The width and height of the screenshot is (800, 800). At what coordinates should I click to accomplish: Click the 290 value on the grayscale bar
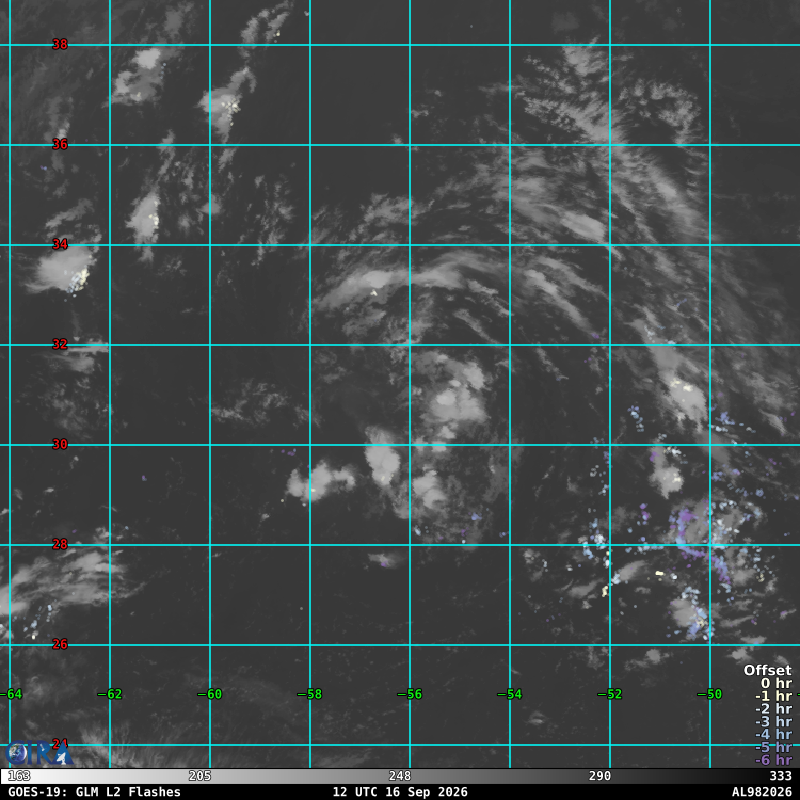tap(599, 776)
